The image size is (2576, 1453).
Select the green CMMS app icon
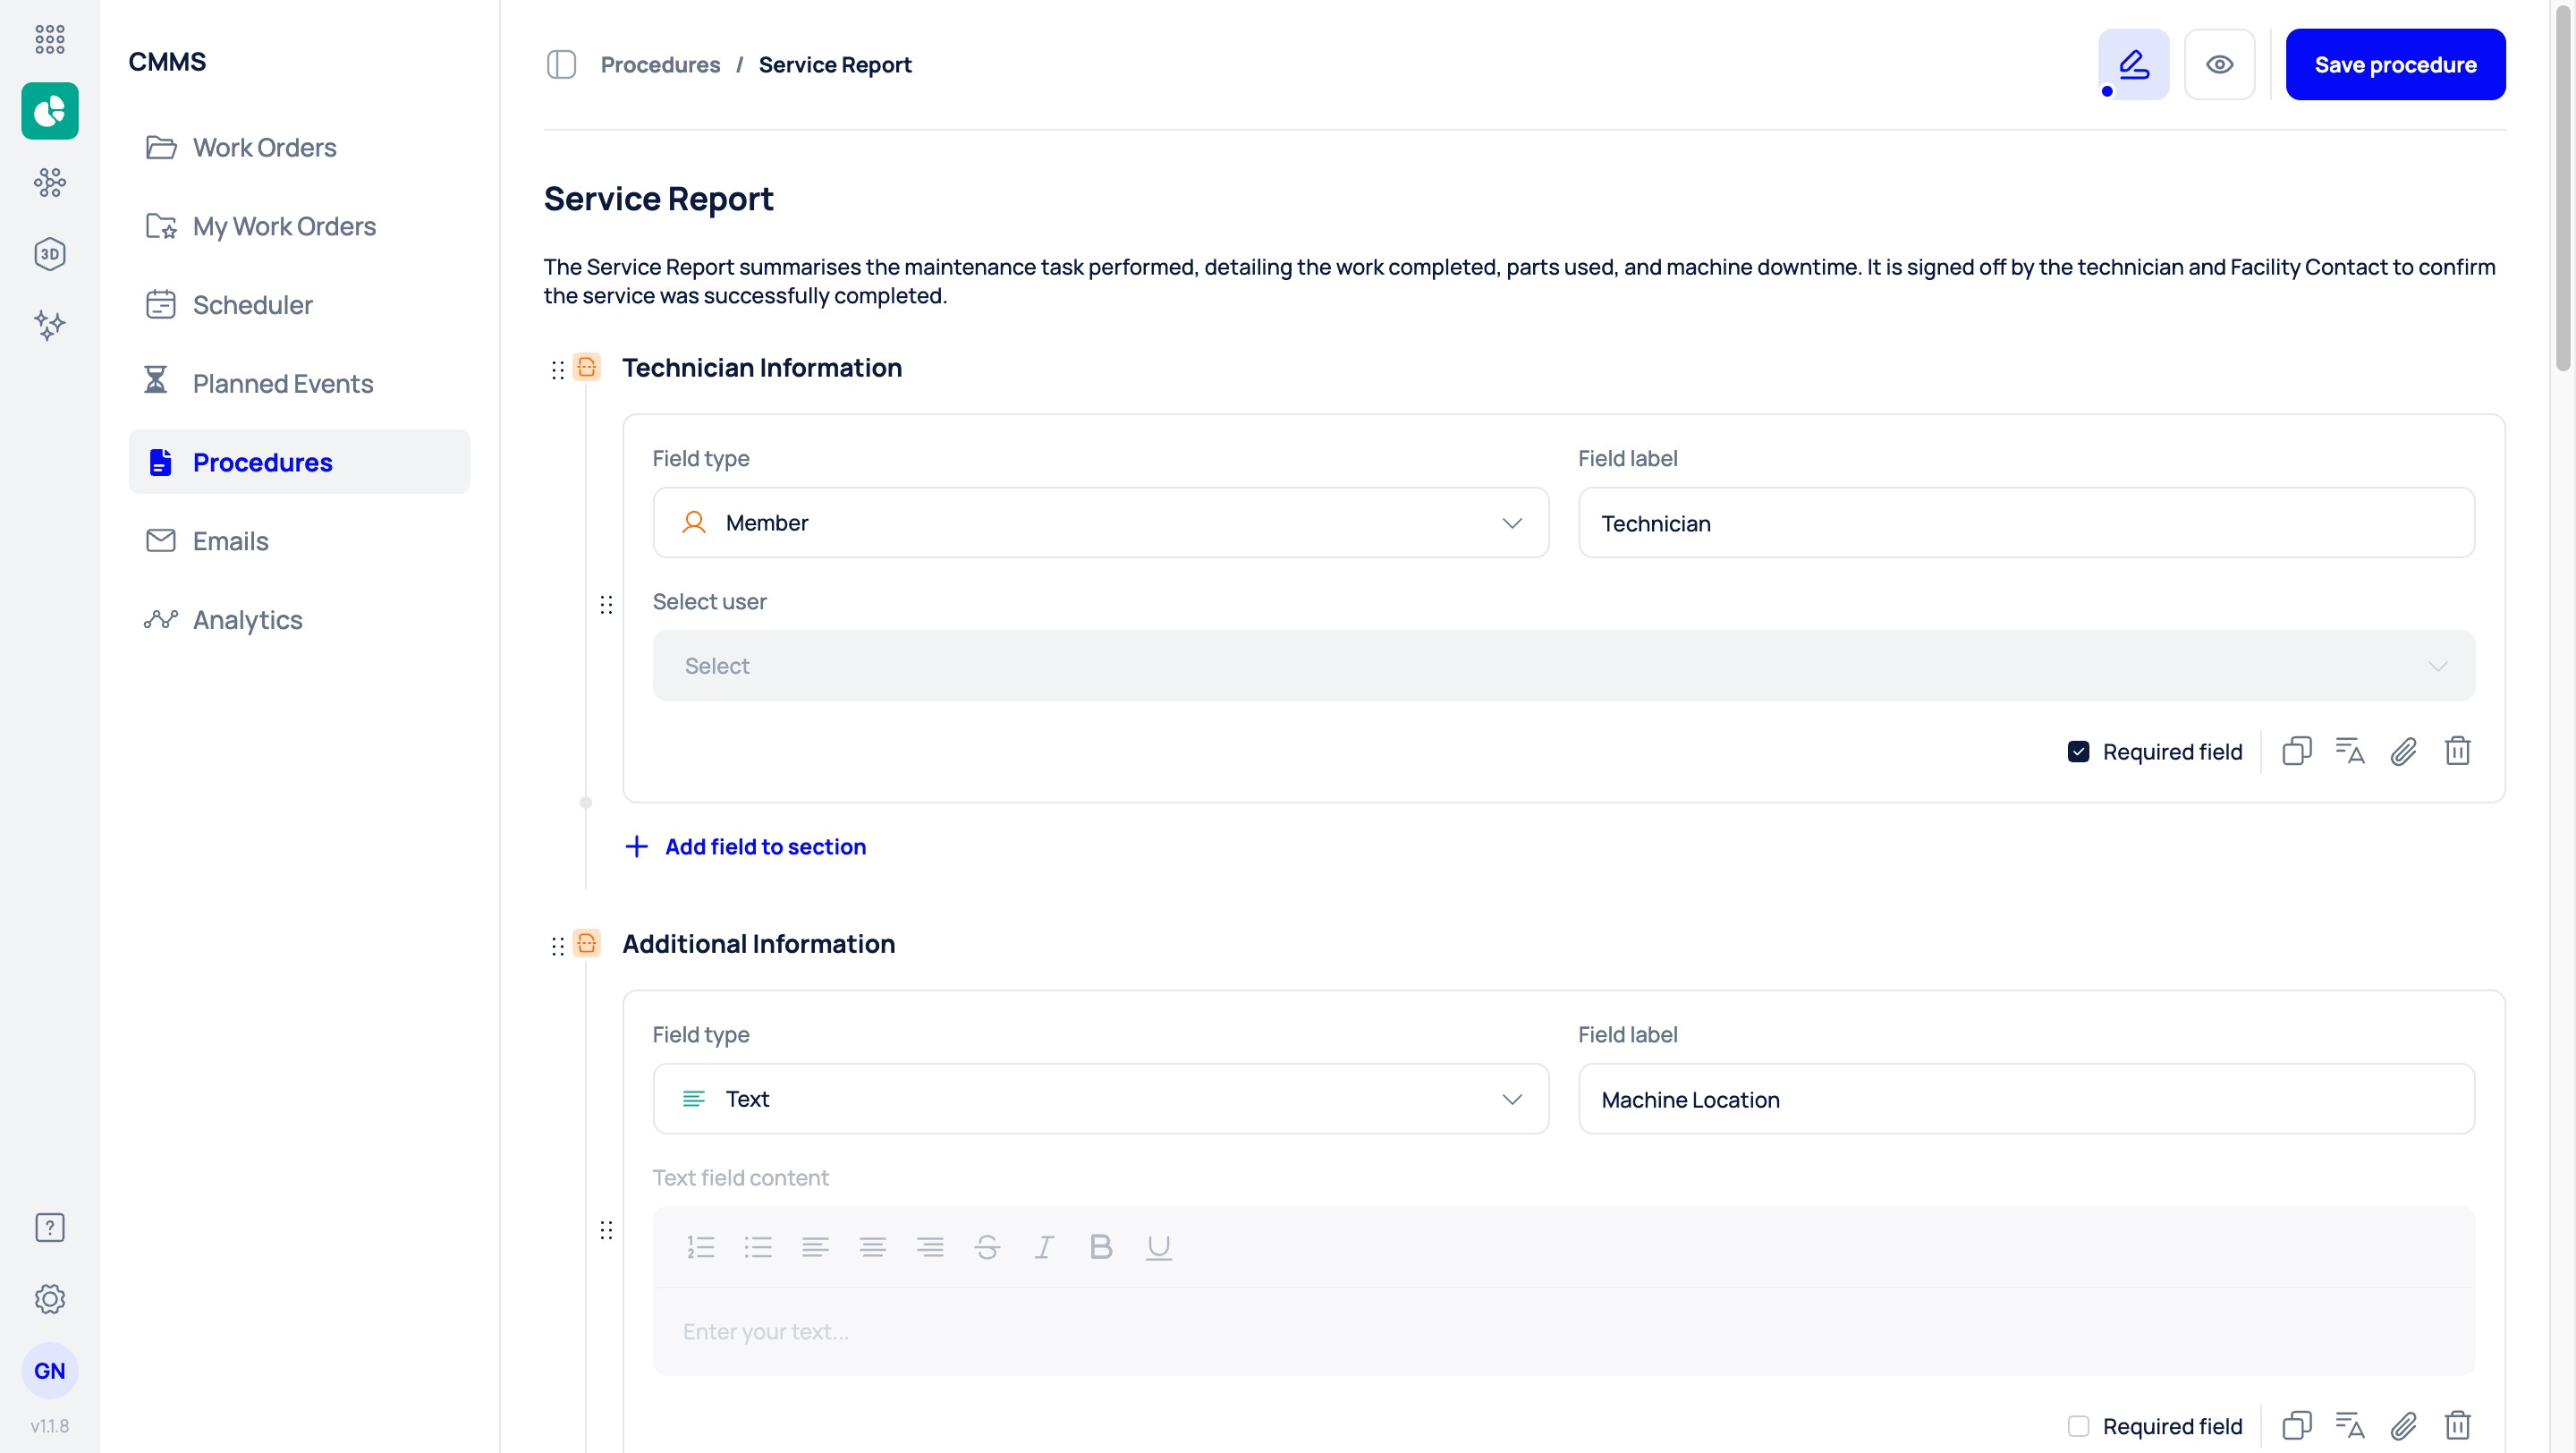tap(49, 111)
